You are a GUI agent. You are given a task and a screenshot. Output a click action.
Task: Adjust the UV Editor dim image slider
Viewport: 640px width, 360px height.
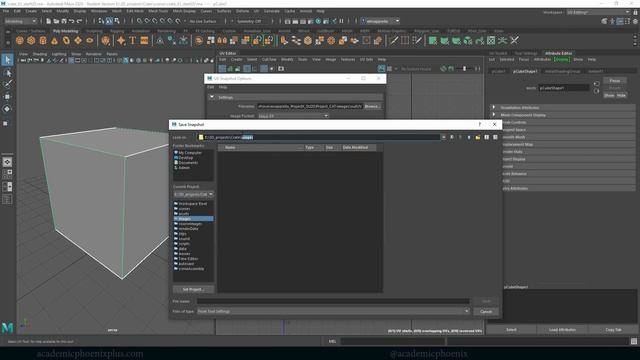pyautogui.click(x=464, y=69)
